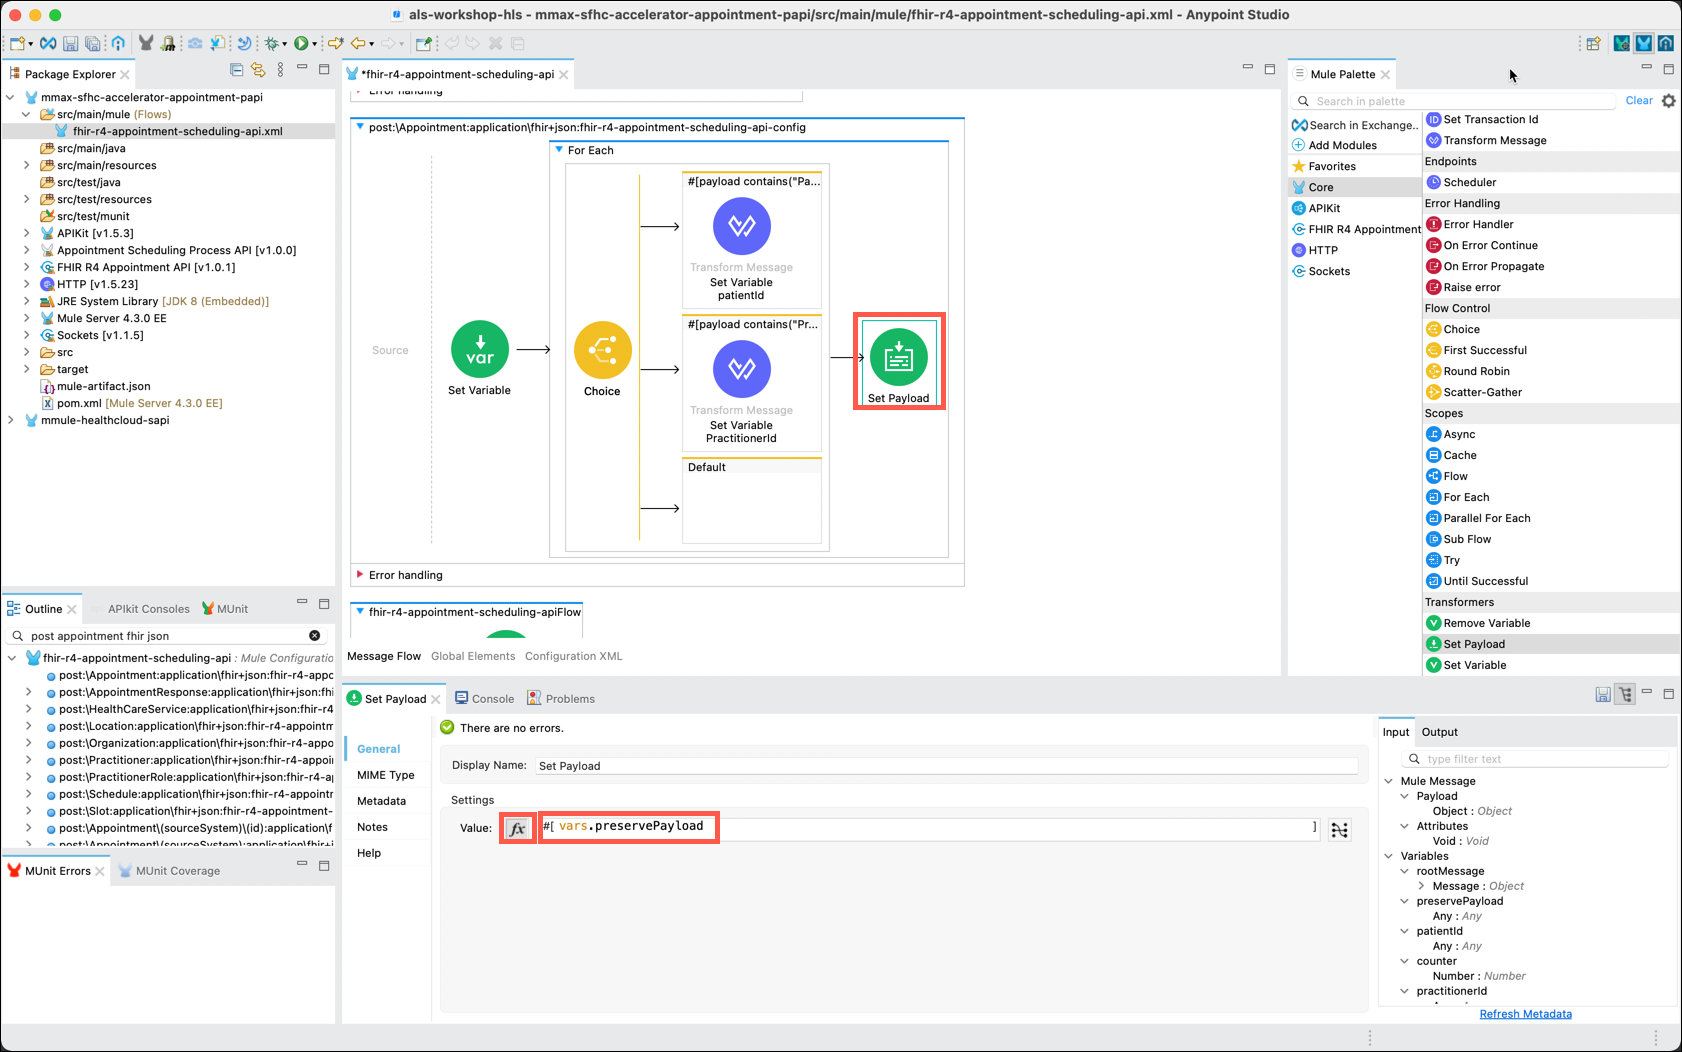
Task: Open Global Elements editor tab
Action: point(473,656)
